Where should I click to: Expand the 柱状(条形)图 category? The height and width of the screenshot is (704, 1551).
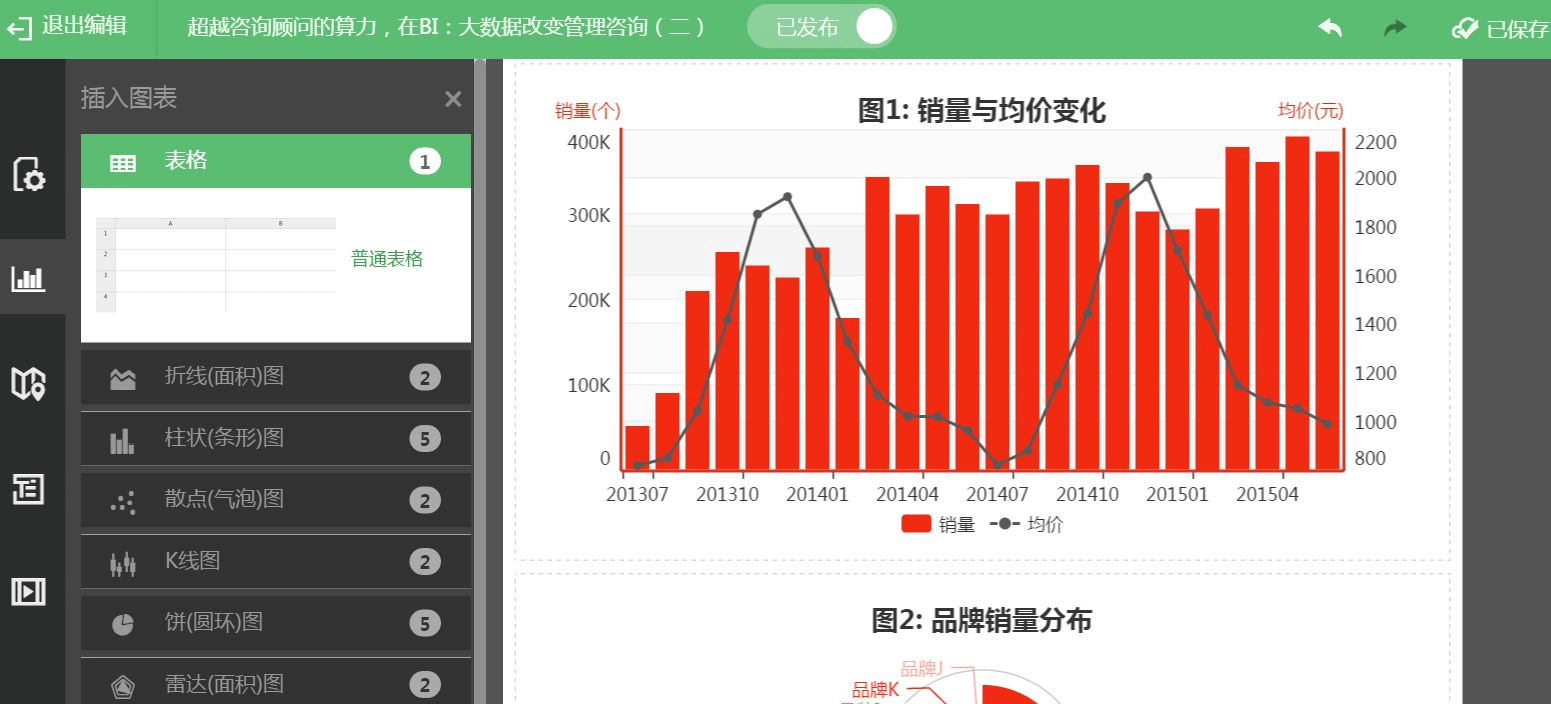[x=276, y=438]
